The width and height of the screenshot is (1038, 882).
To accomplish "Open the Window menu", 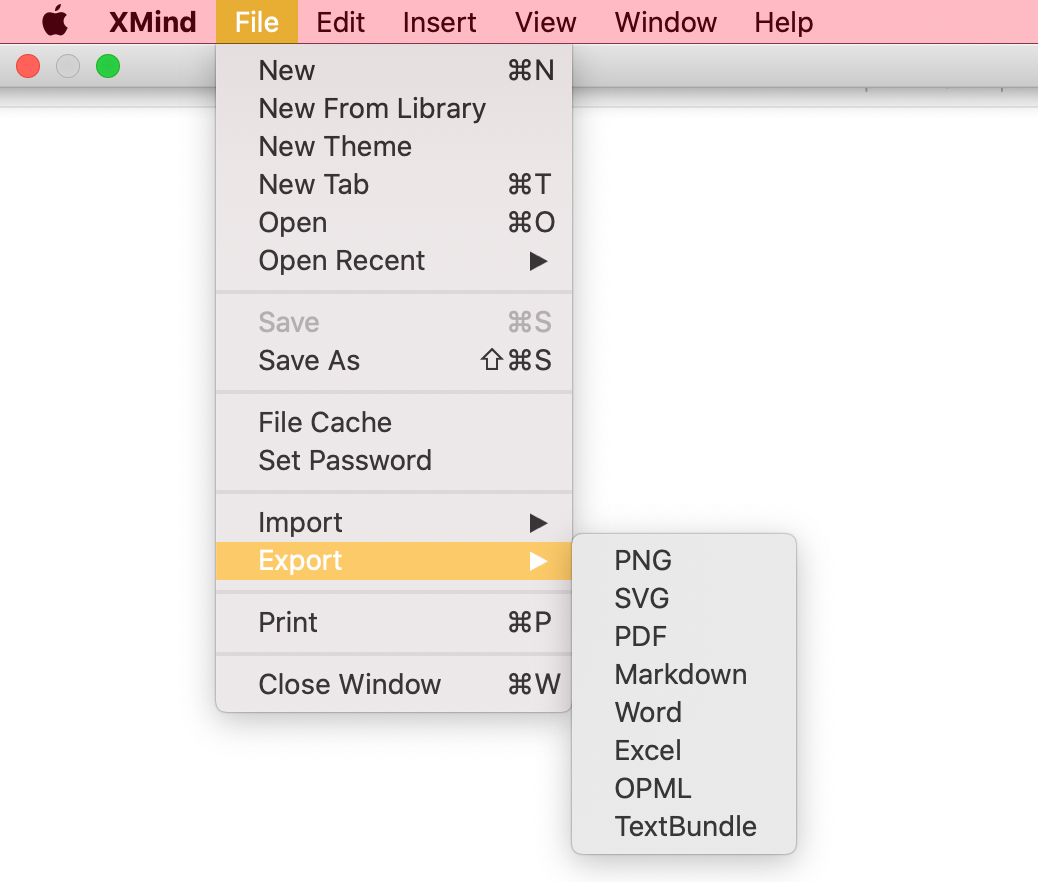I will [665, 22].
